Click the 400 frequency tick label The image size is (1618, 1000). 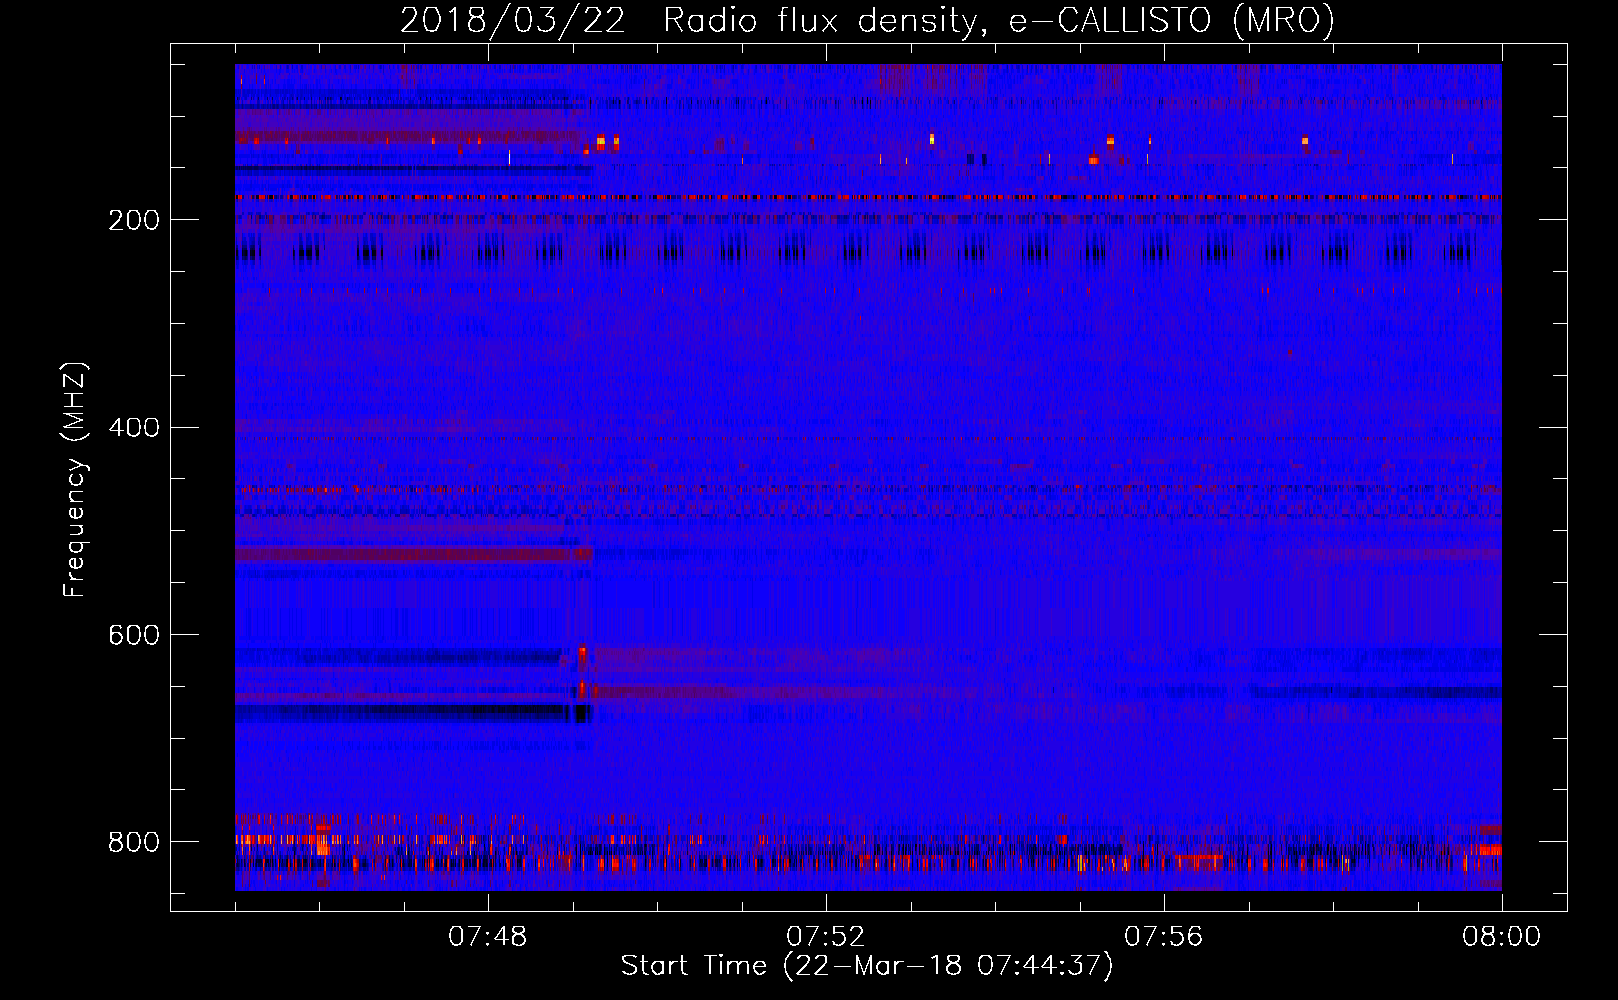tap(134, 428)
